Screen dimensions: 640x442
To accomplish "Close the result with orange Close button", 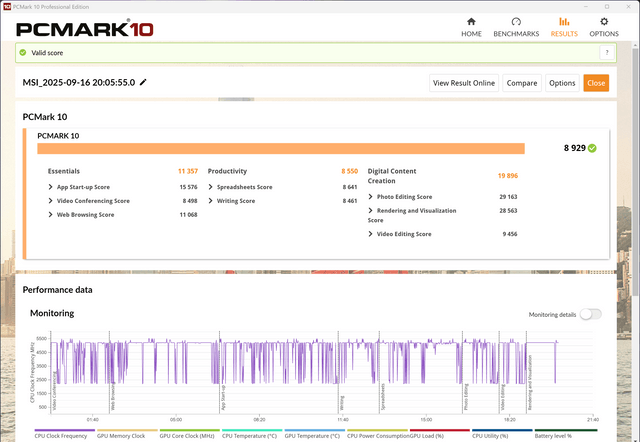I will 596,83.
